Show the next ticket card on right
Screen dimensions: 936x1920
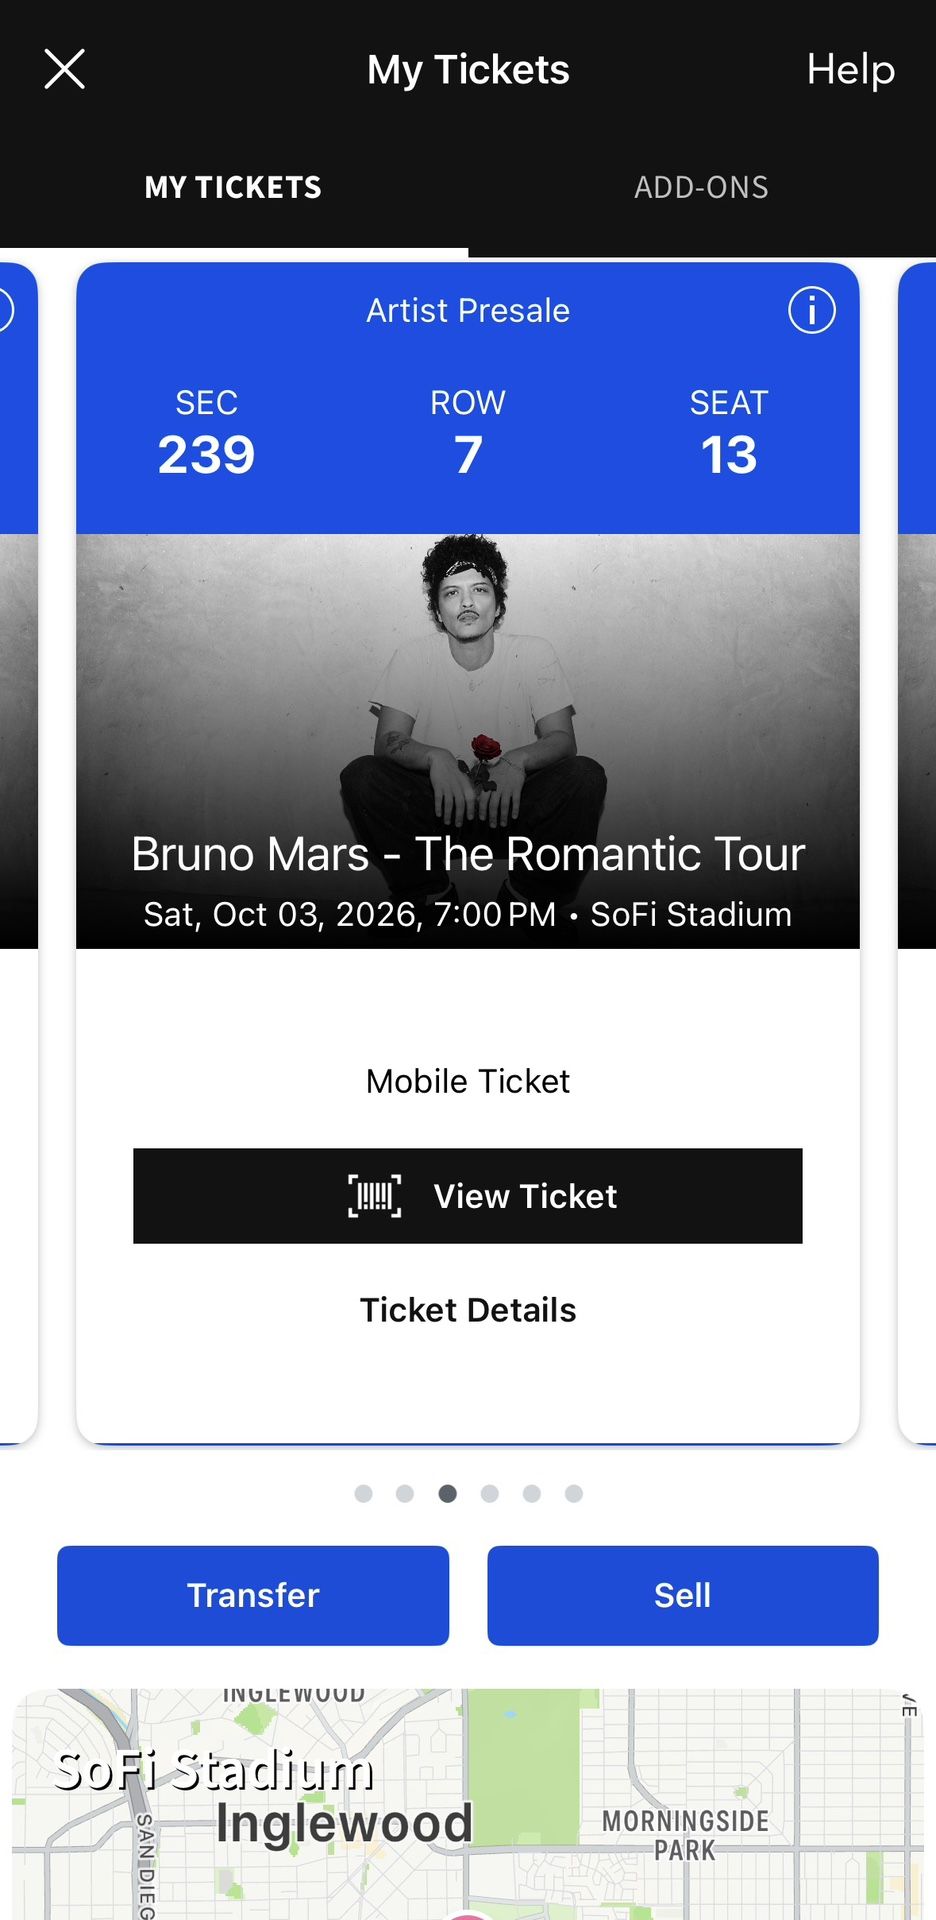[x=918, y=850]
